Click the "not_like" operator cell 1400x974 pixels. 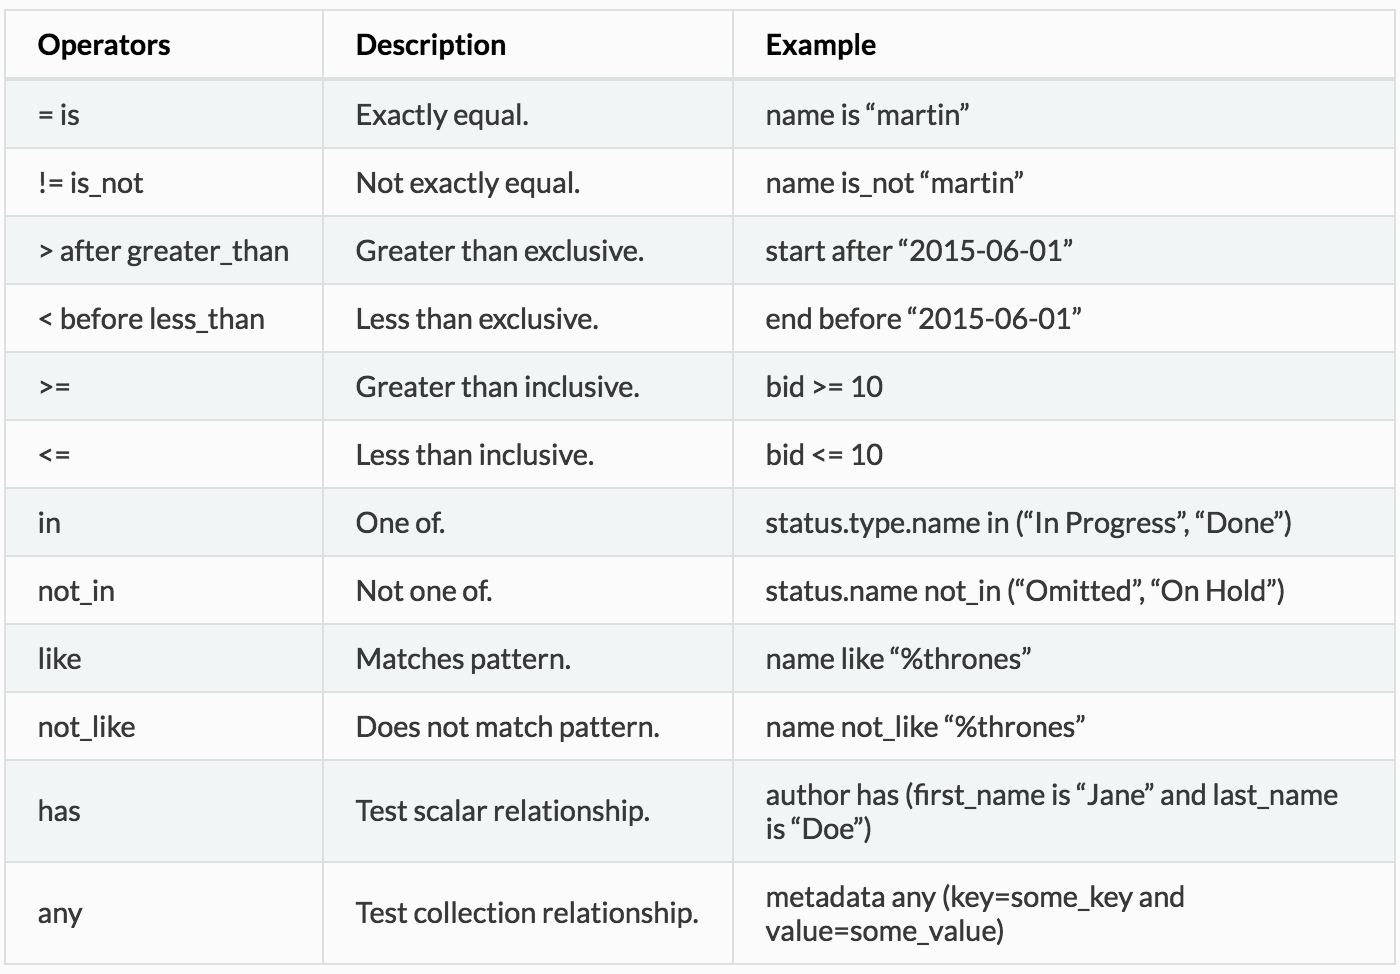pyautogui.click(x=87, y=727)
